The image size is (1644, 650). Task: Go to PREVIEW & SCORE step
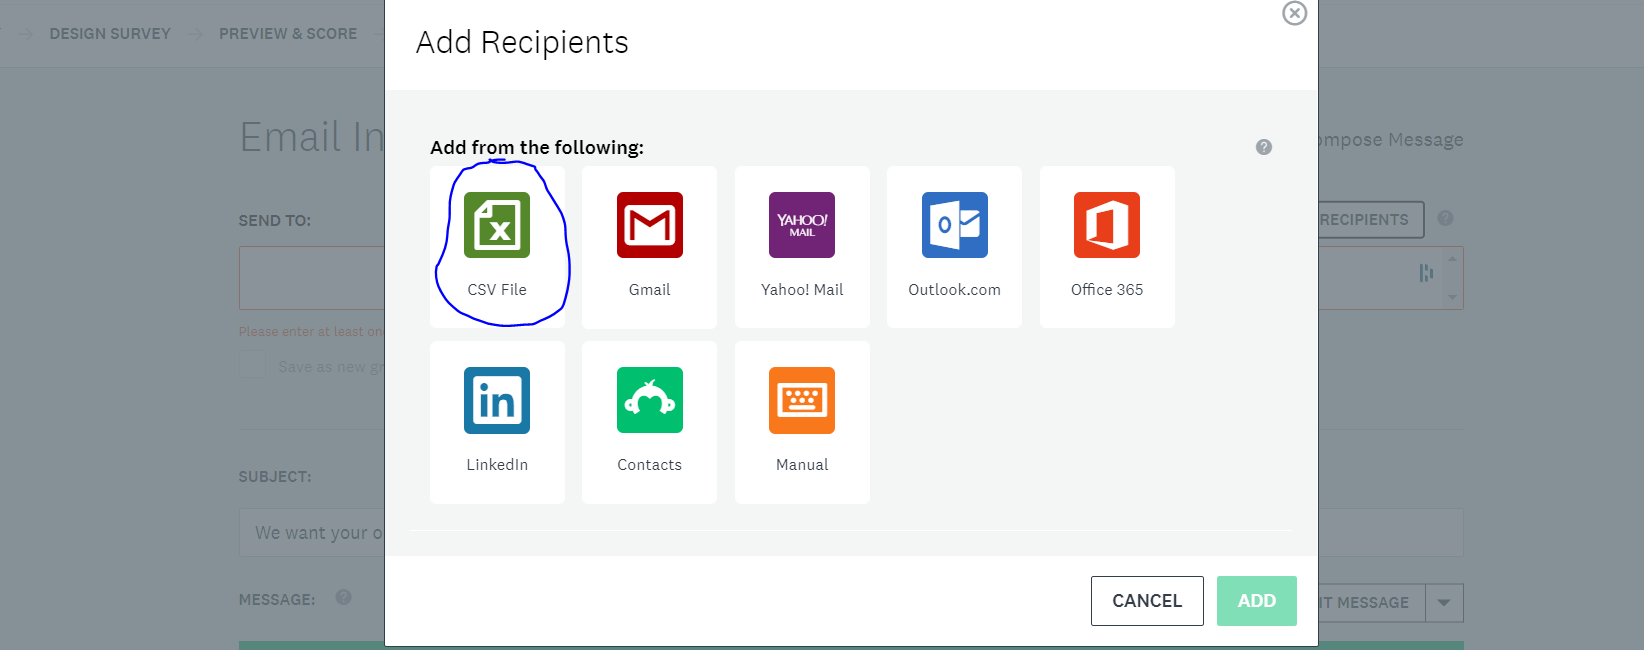point(288,34)
